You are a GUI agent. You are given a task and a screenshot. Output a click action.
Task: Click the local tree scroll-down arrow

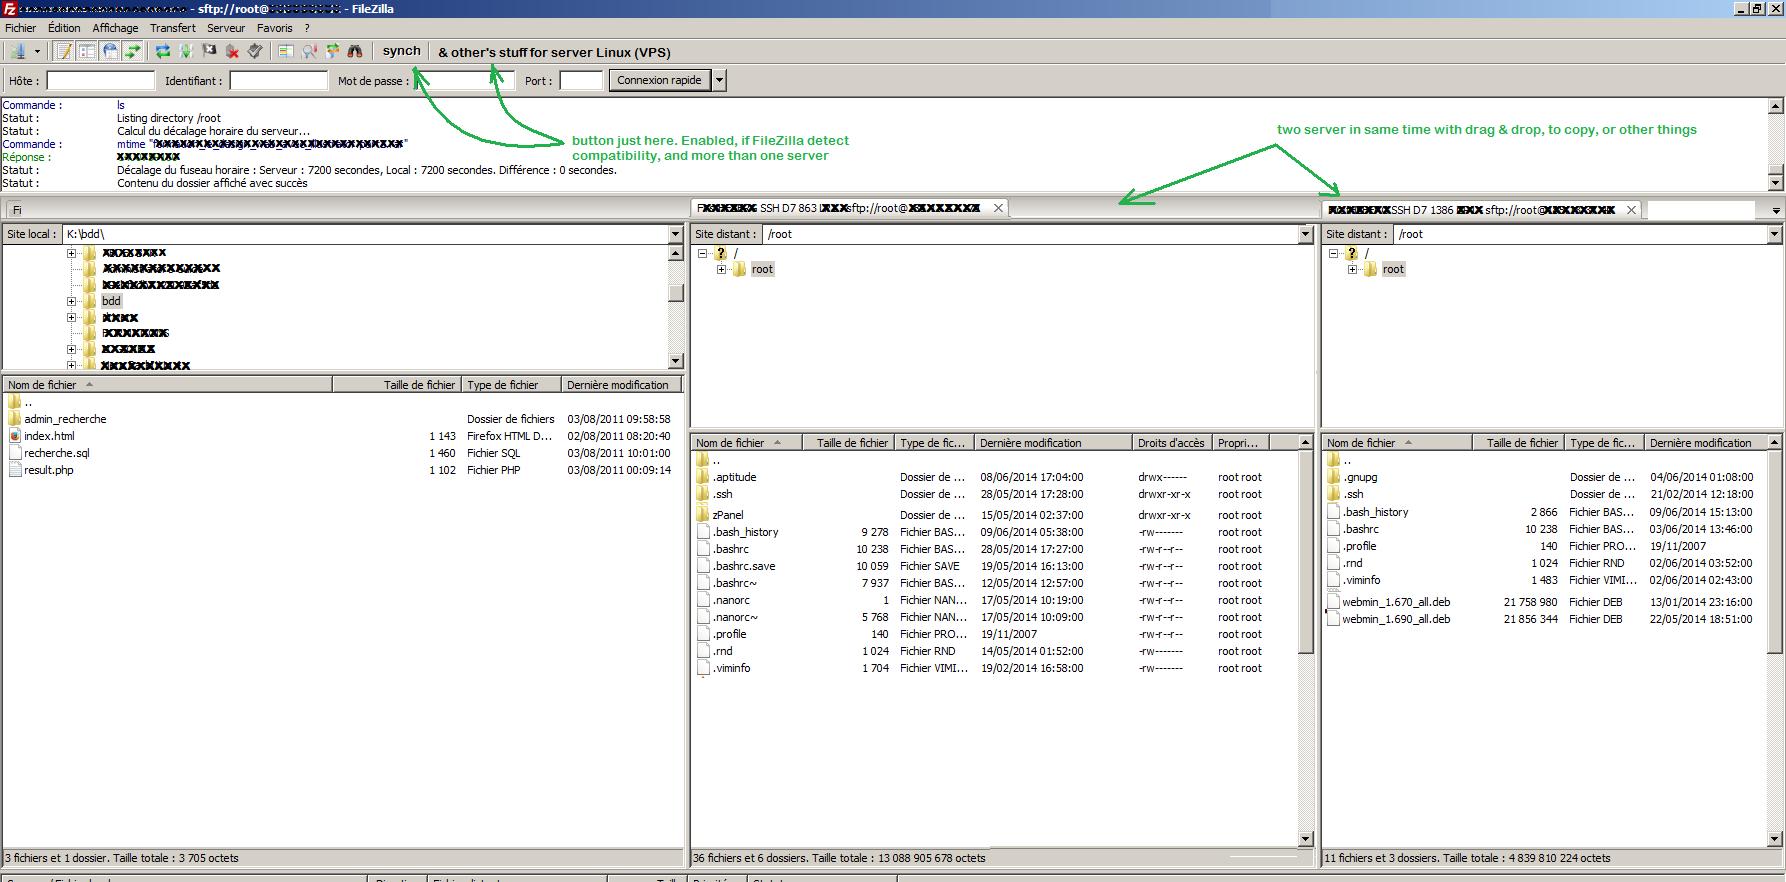[676, 361]
